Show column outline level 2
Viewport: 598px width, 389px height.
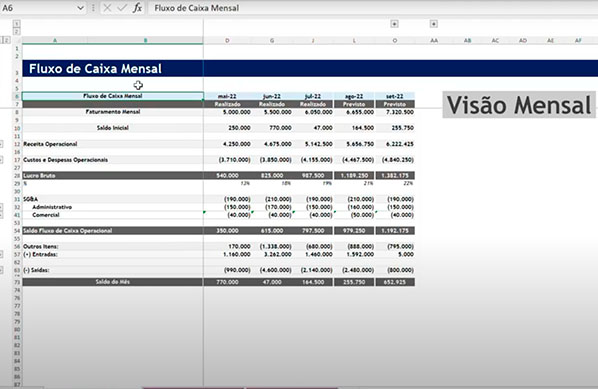[x=16, y=31]
